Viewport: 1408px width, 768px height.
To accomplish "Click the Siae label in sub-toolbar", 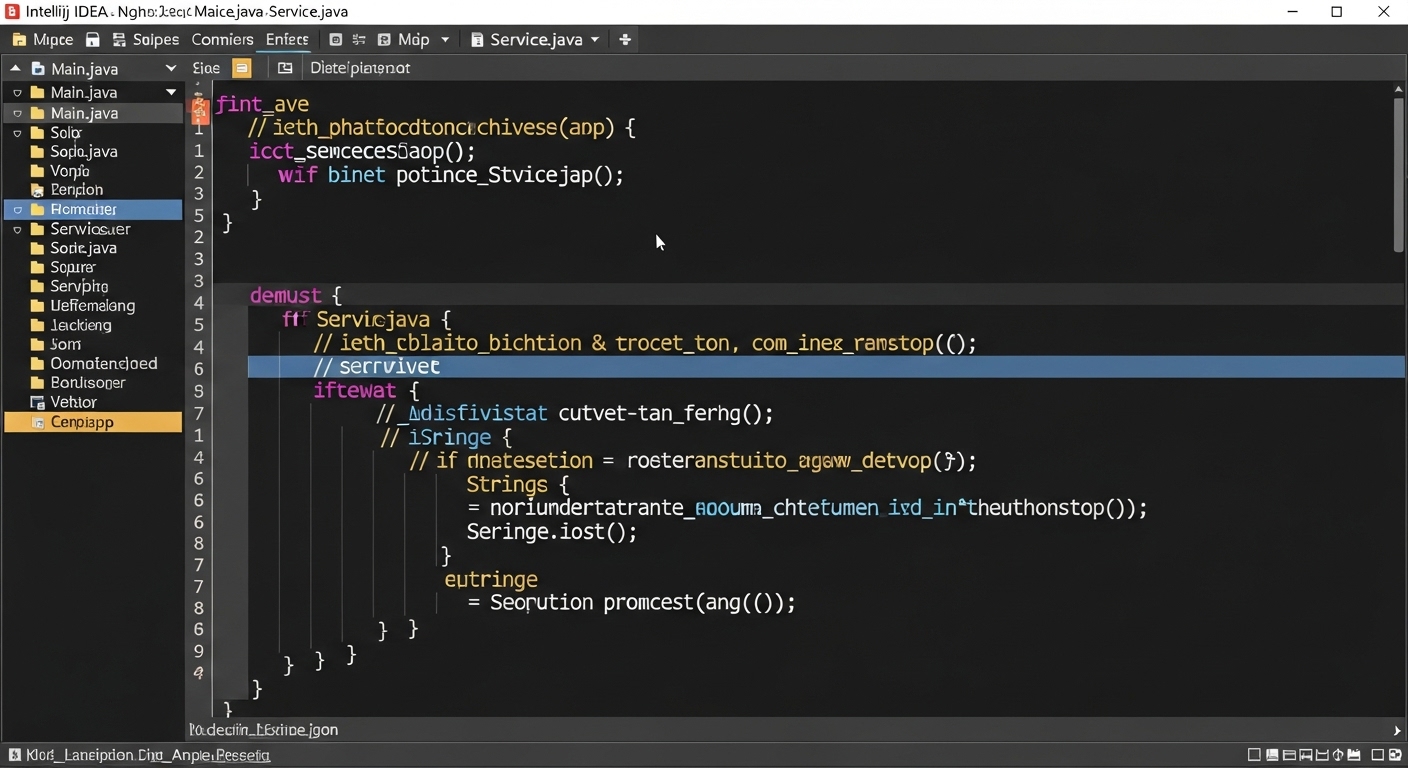I will (x=206, y=68).
